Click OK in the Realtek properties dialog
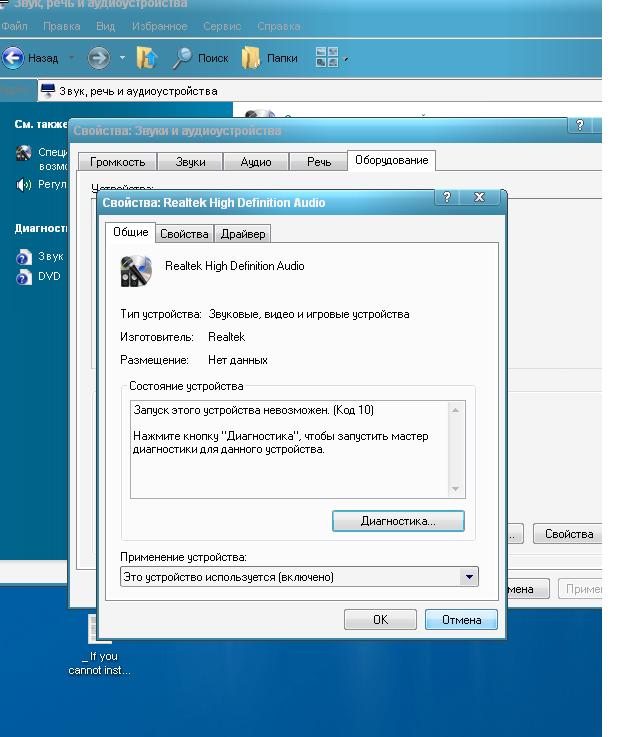 380,619
